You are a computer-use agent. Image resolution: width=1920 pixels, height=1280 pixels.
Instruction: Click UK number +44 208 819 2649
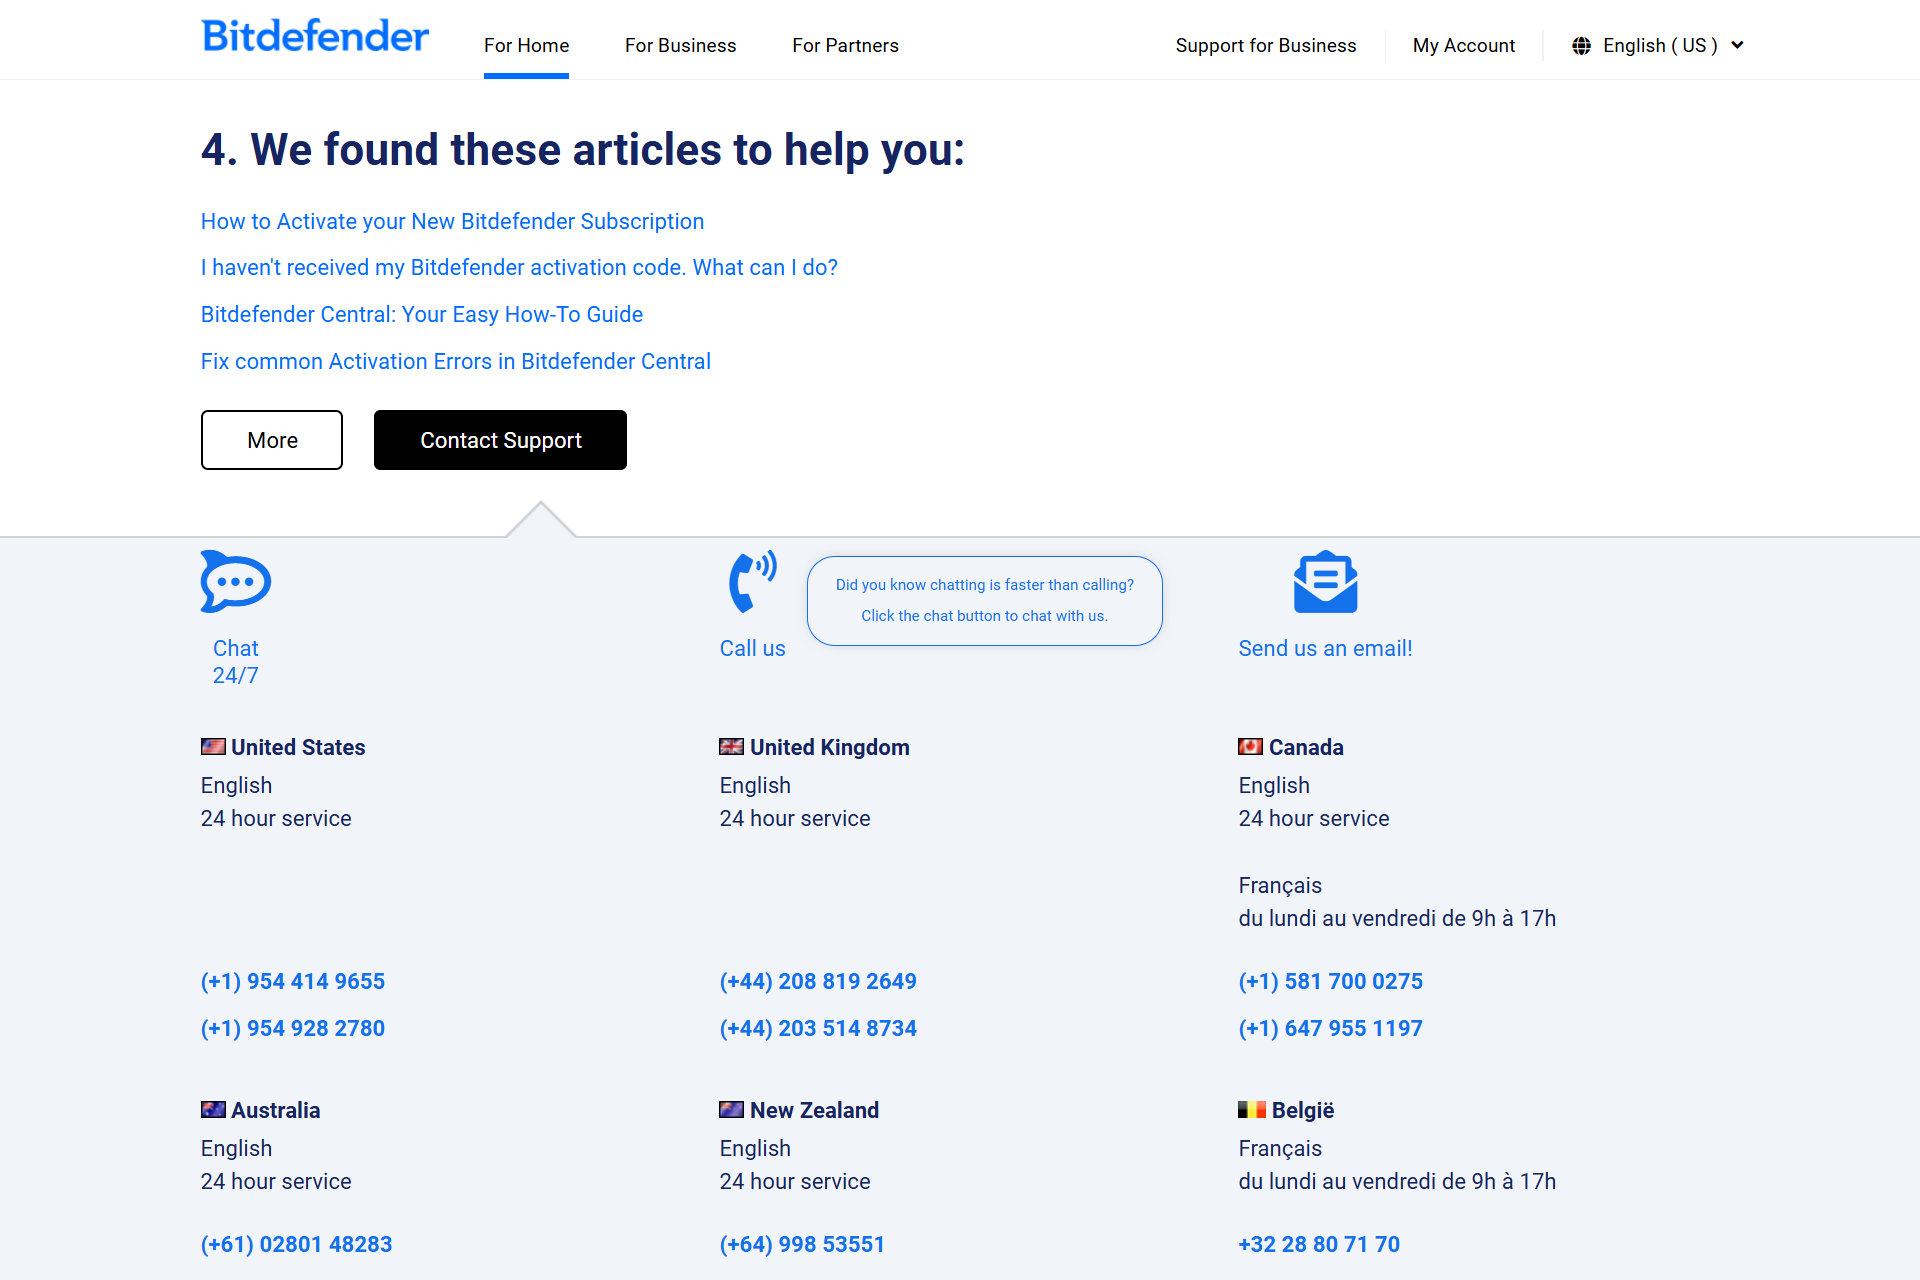(x=819, y=980)
